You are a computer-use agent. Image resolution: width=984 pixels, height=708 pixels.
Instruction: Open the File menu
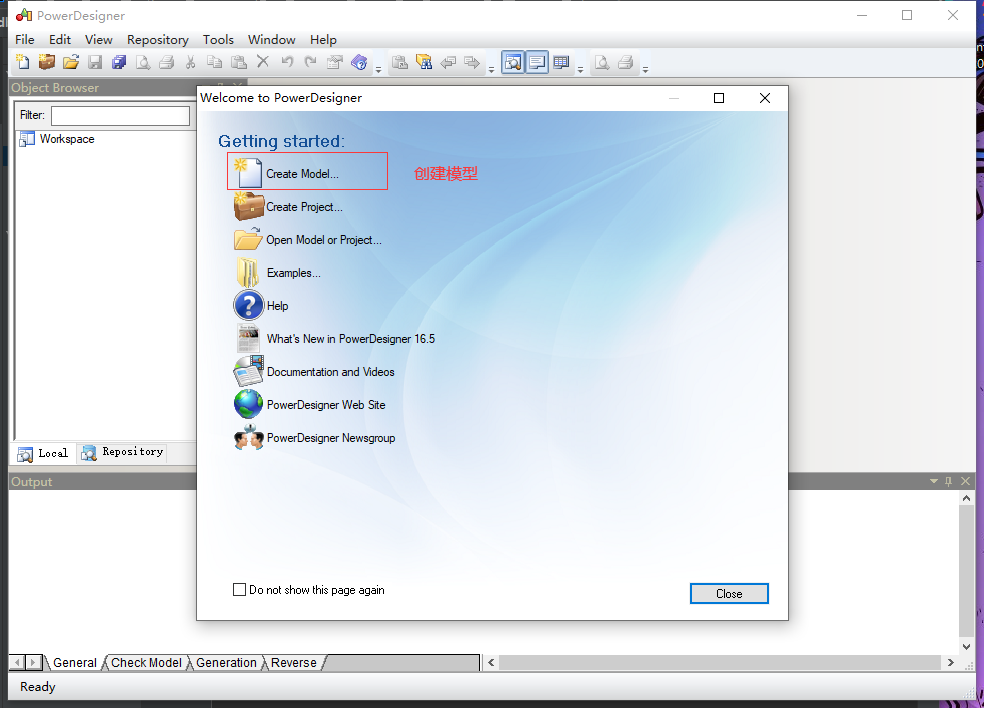click(24, 40)
